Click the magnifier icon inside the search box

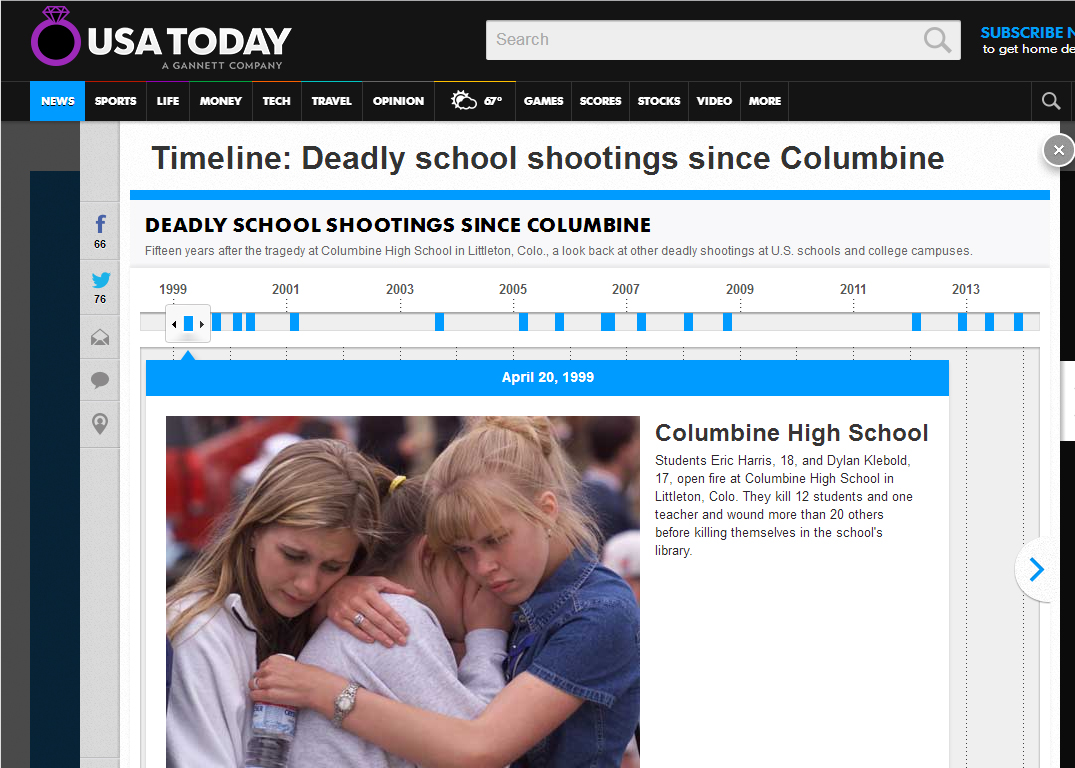[x=937, y=40]
